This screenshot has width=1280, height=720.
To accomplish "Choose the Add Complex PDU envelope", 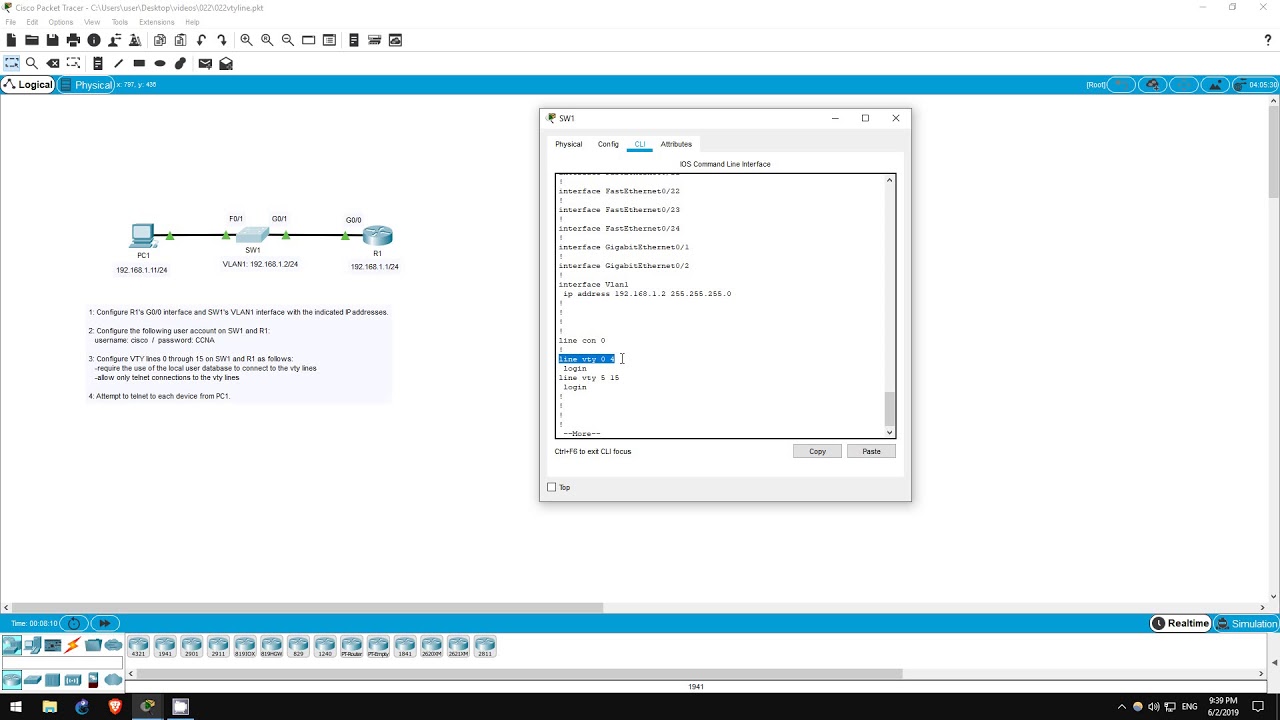I will click(x=226, y=63).
